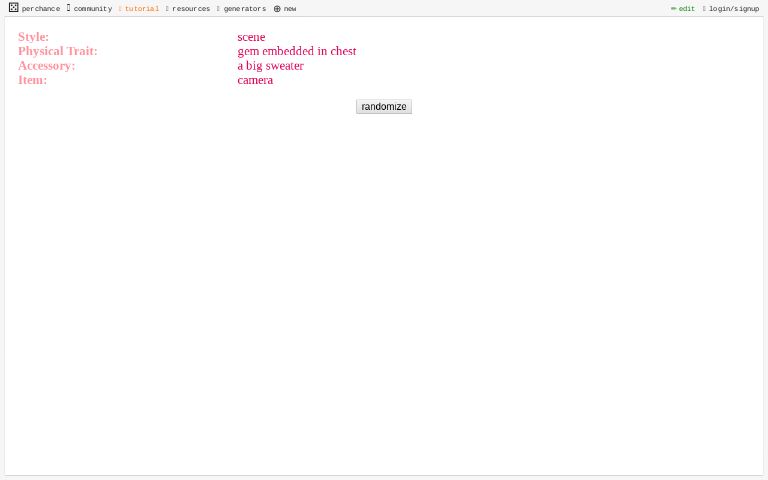Click the icon left of generators
This screenshot has height=480, width=768.
[x=218, y=9]
